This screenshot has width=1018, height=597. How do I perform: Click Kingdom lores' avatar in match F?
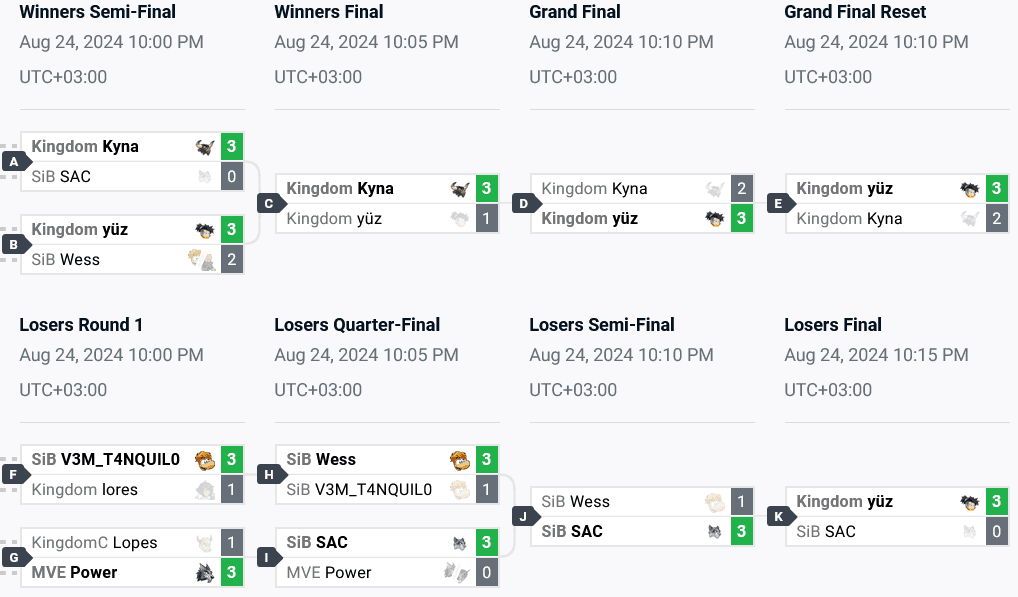(204, 490)
